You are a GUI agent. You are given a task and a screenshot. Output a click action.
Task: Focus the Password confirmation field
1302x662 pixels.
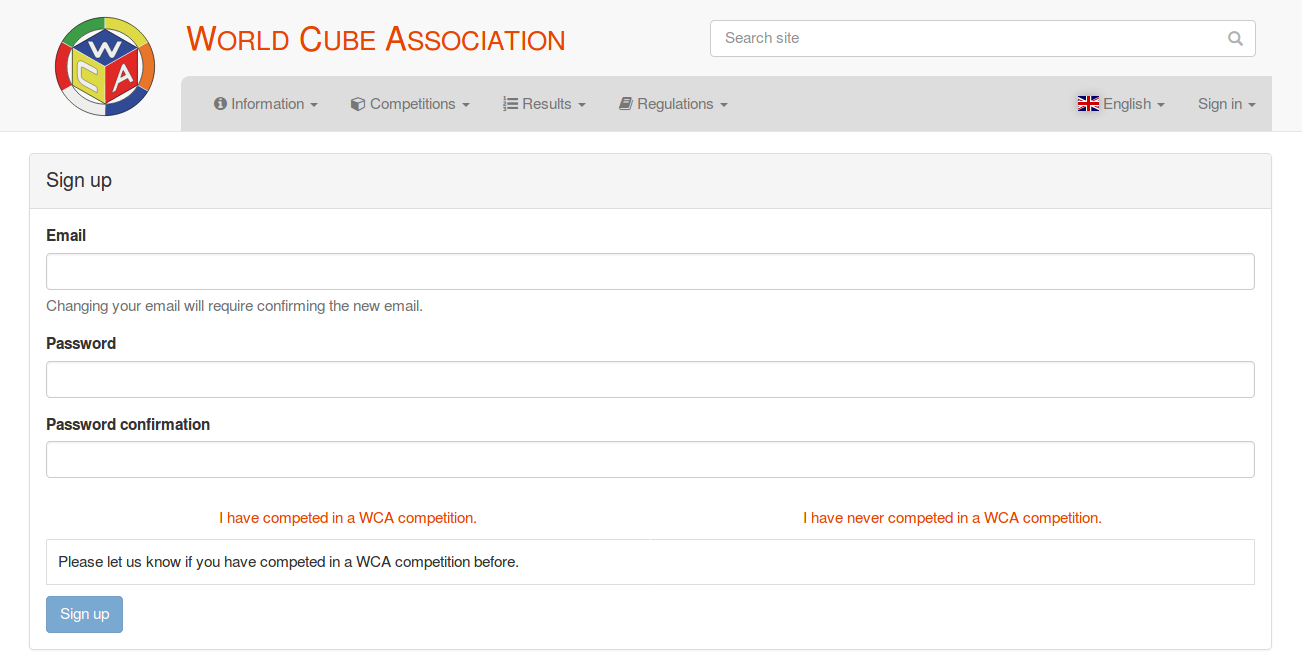pyautogui.click(x=650, y=460)
